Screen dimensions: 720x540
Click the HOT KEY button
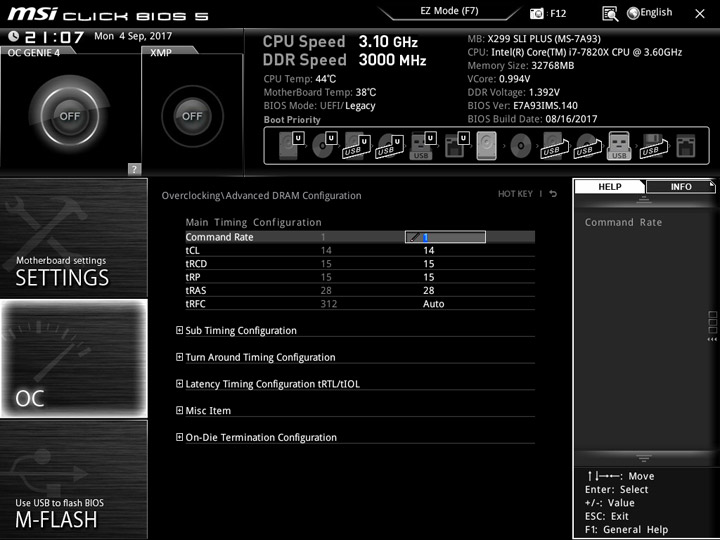tap(515, 194)
